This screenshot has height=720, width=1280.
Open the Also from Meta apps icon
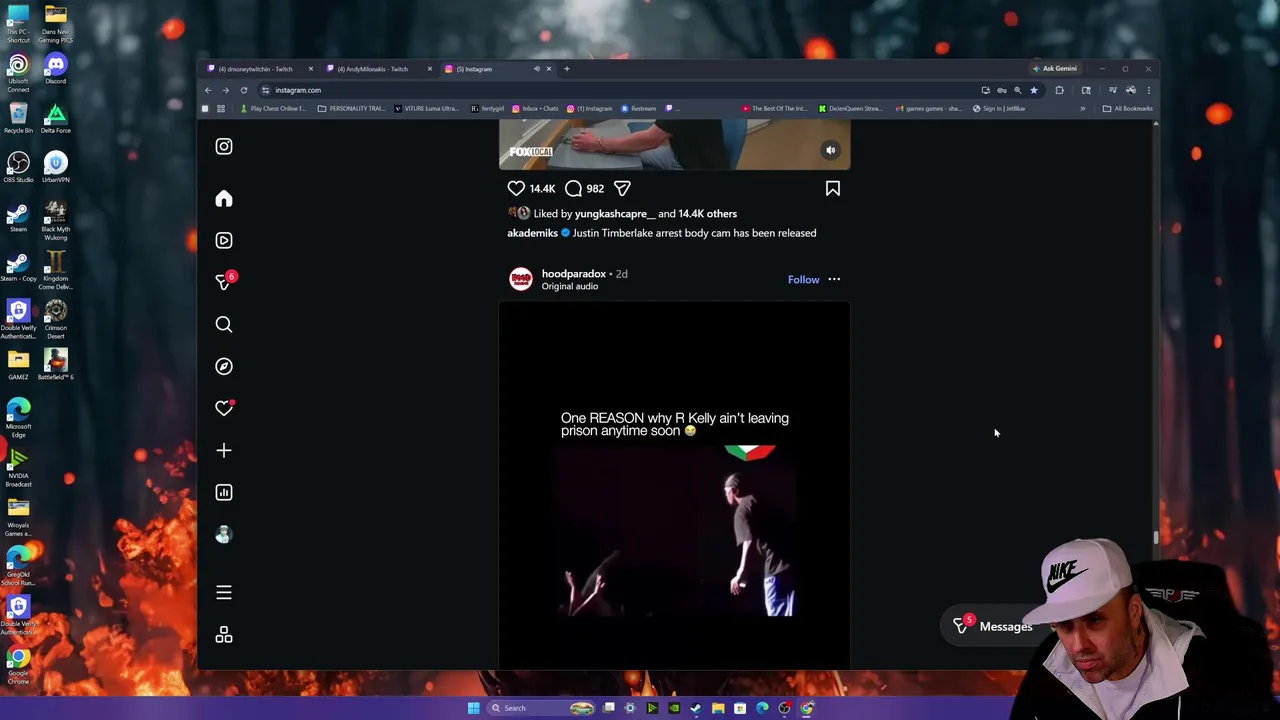[x=224, y=635]
